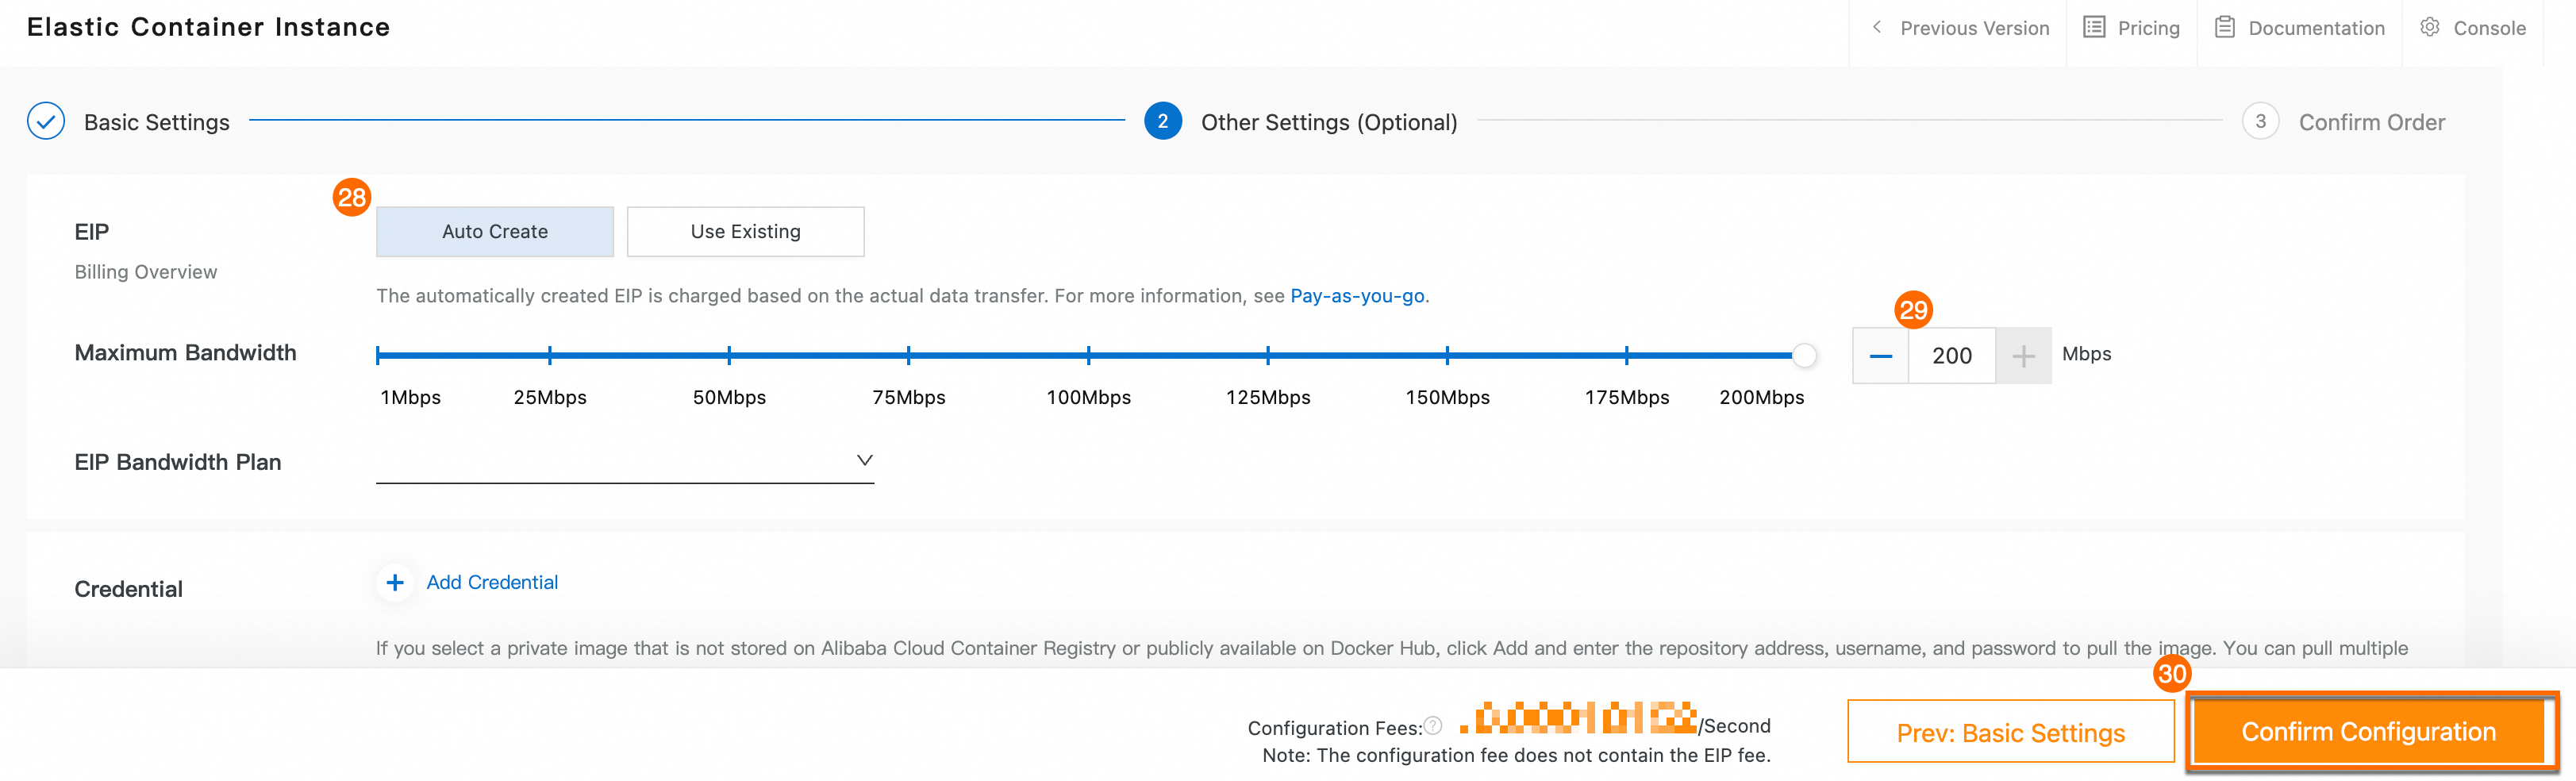Click the Previous Version back arrow
Screen dimensions: 2576x781
point(1877,27)
